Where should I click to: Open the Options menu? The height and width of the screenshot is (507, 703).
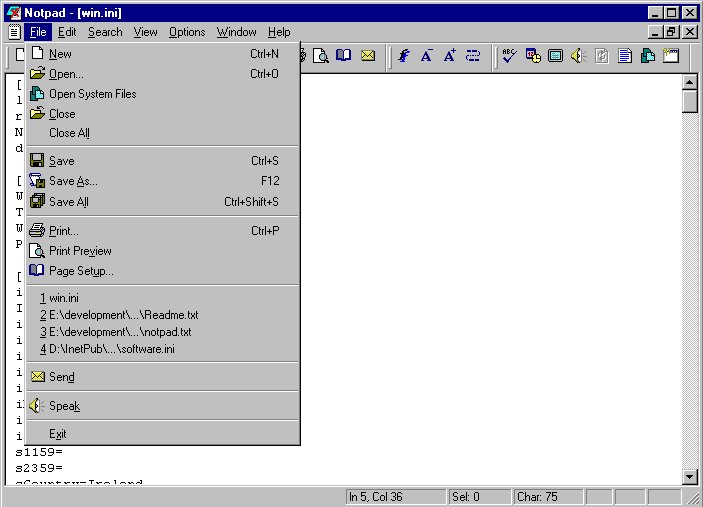187,32
